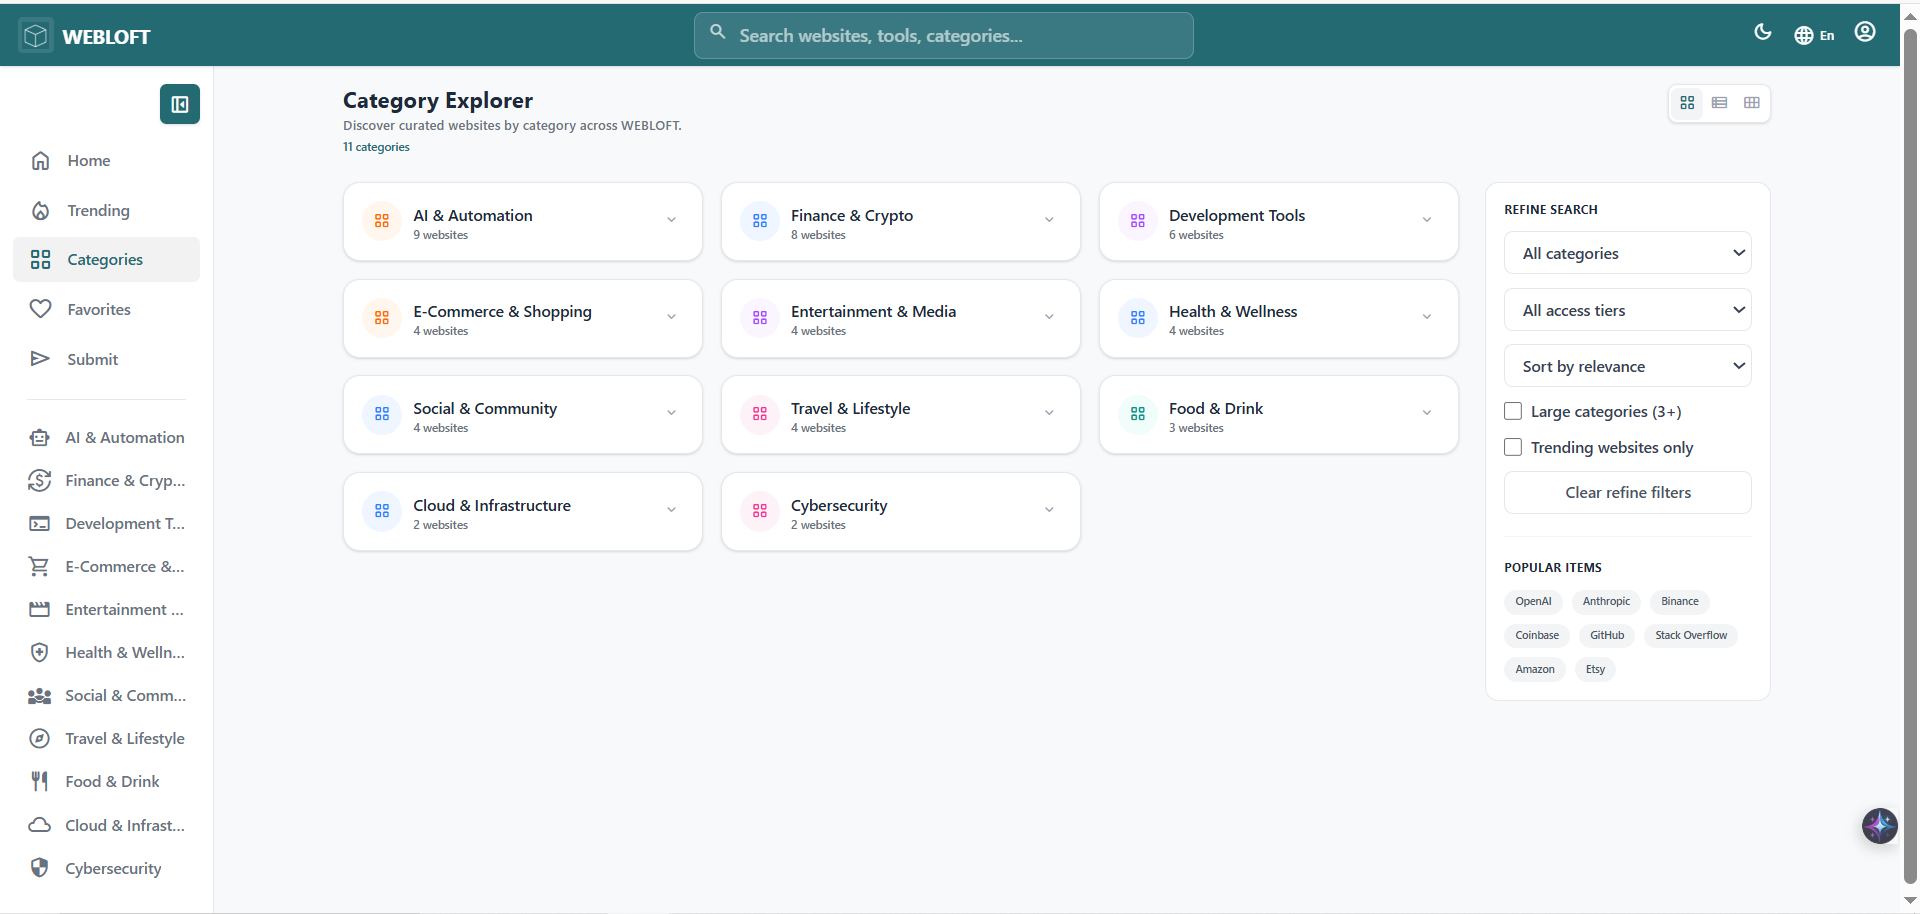Switch to table view layout
Viewport: 1920px width, 914px height.
click(x=1751, y=103)
